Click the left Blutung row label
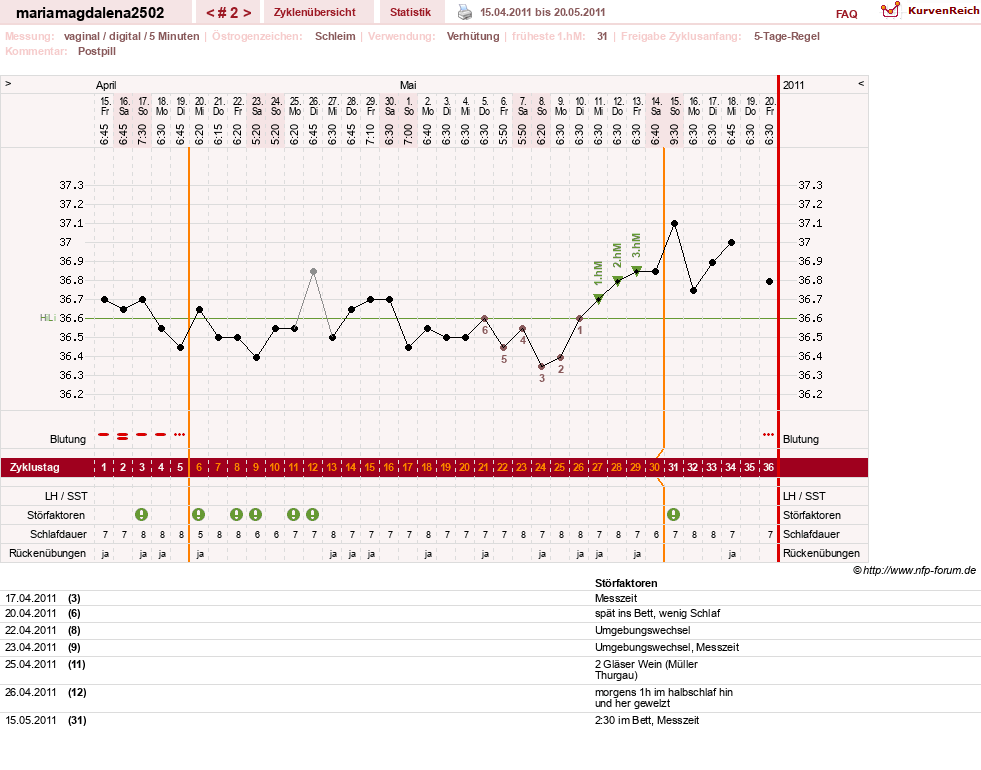Screen dimensions: 981x770 click(68, 439)
